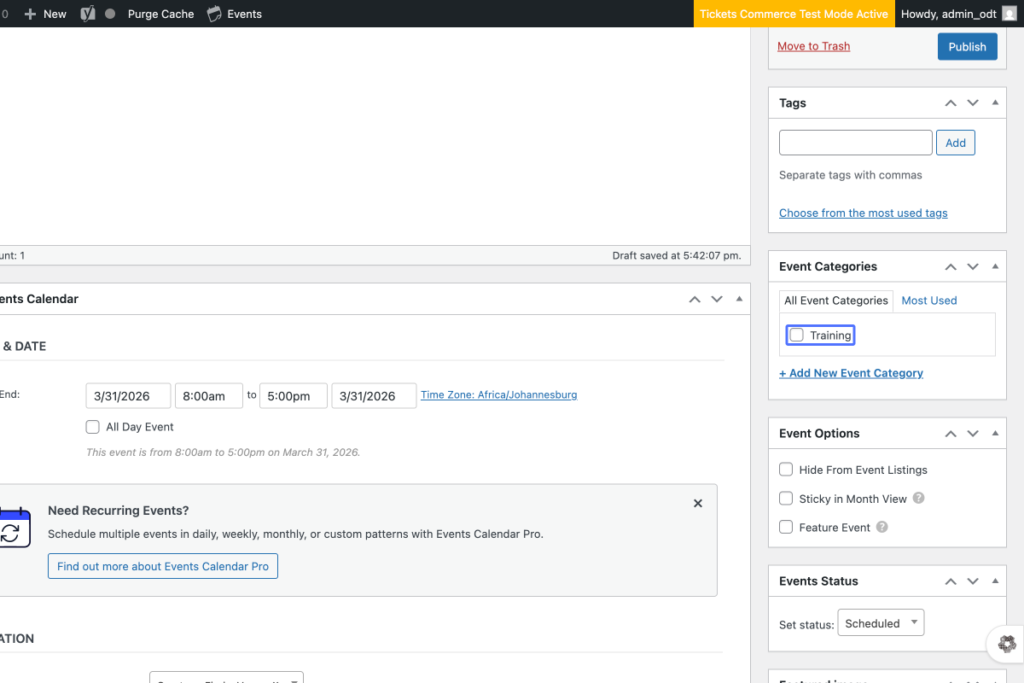Click Add button for tags
1024x683 pixels.
955,143
